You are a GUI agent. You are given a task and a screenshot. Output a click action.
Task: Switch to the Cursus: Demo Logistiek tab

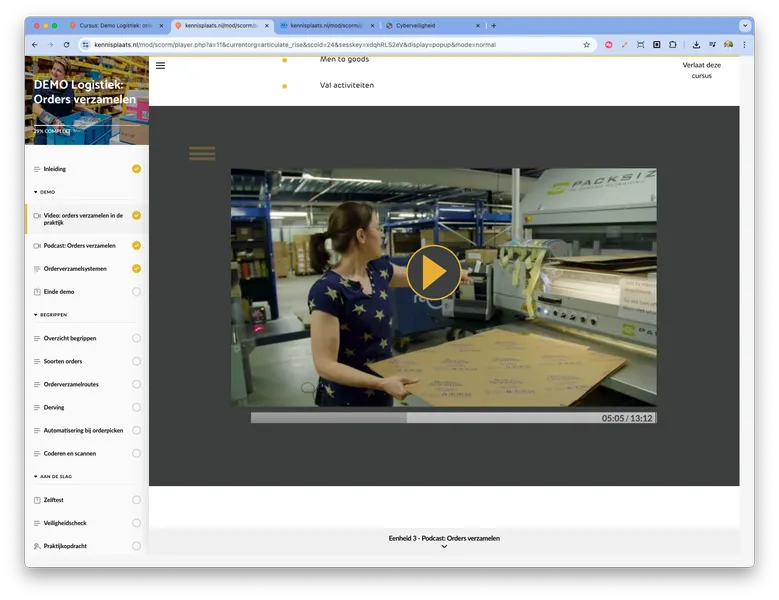[x=115, y=25]
